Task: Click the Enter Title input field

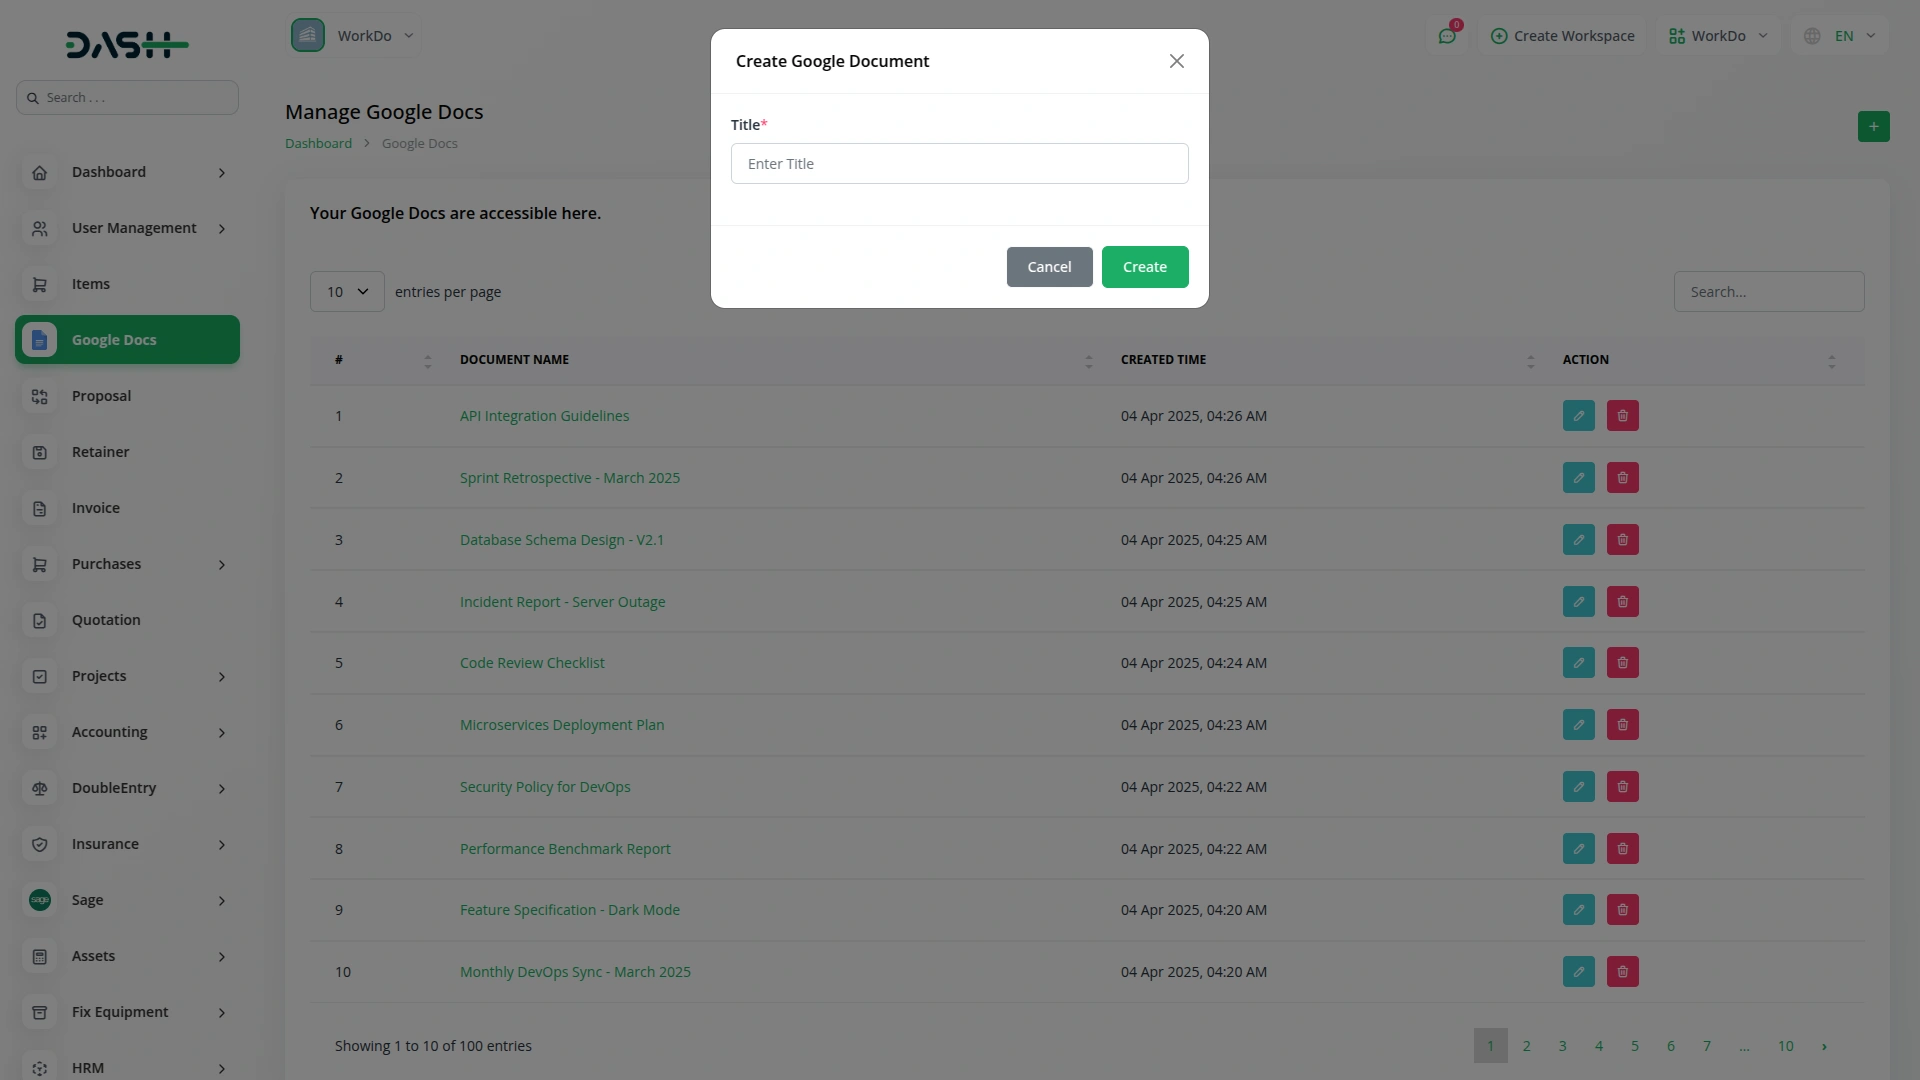Action: 959,163
